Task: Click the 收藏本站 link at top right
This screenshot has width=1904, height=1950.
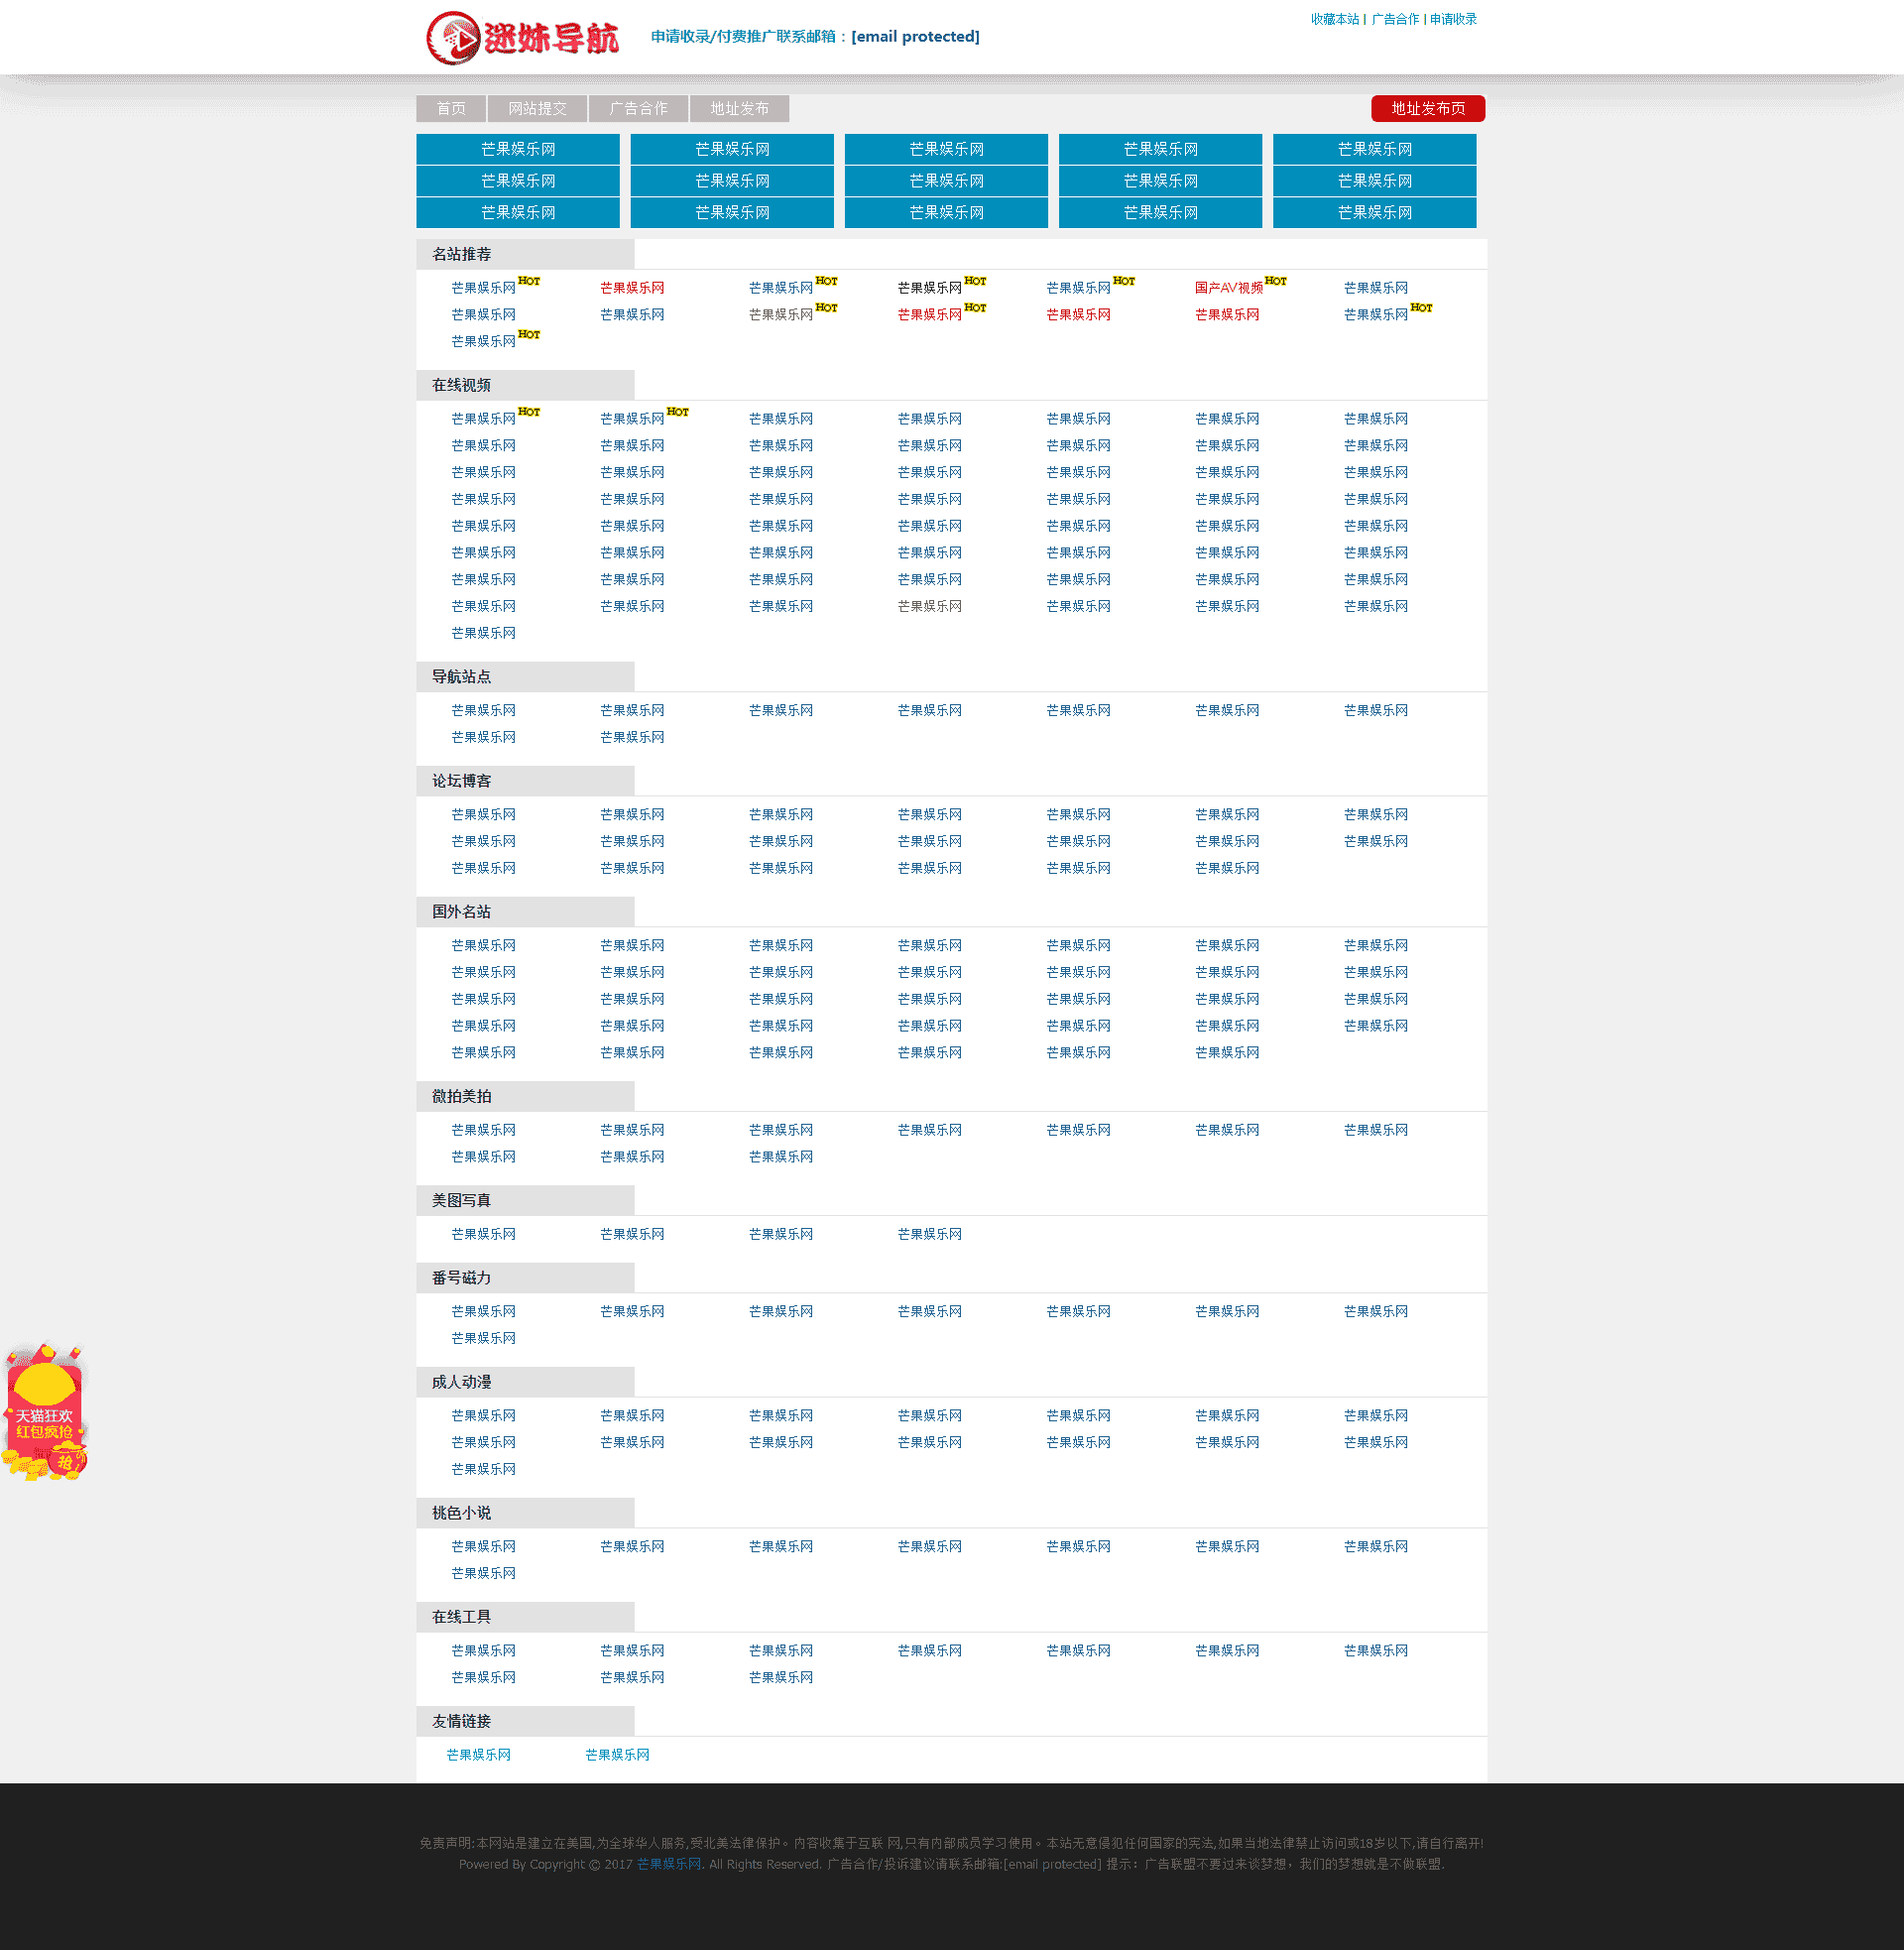Action: pyautogui.click(x=1334, y=19)
